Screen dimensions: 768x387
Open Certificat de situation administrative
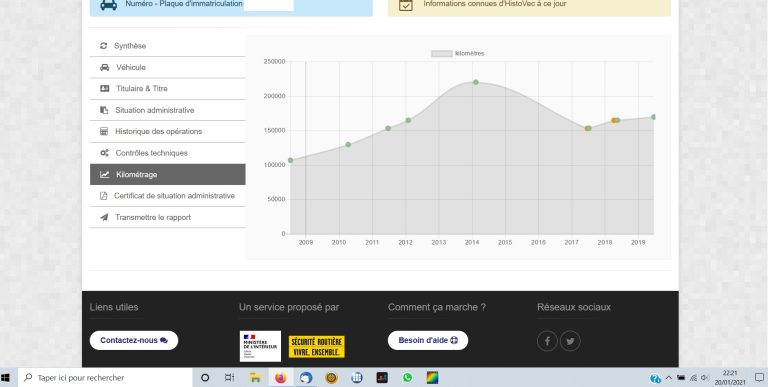pyautogui.click(x=168, y=195)
